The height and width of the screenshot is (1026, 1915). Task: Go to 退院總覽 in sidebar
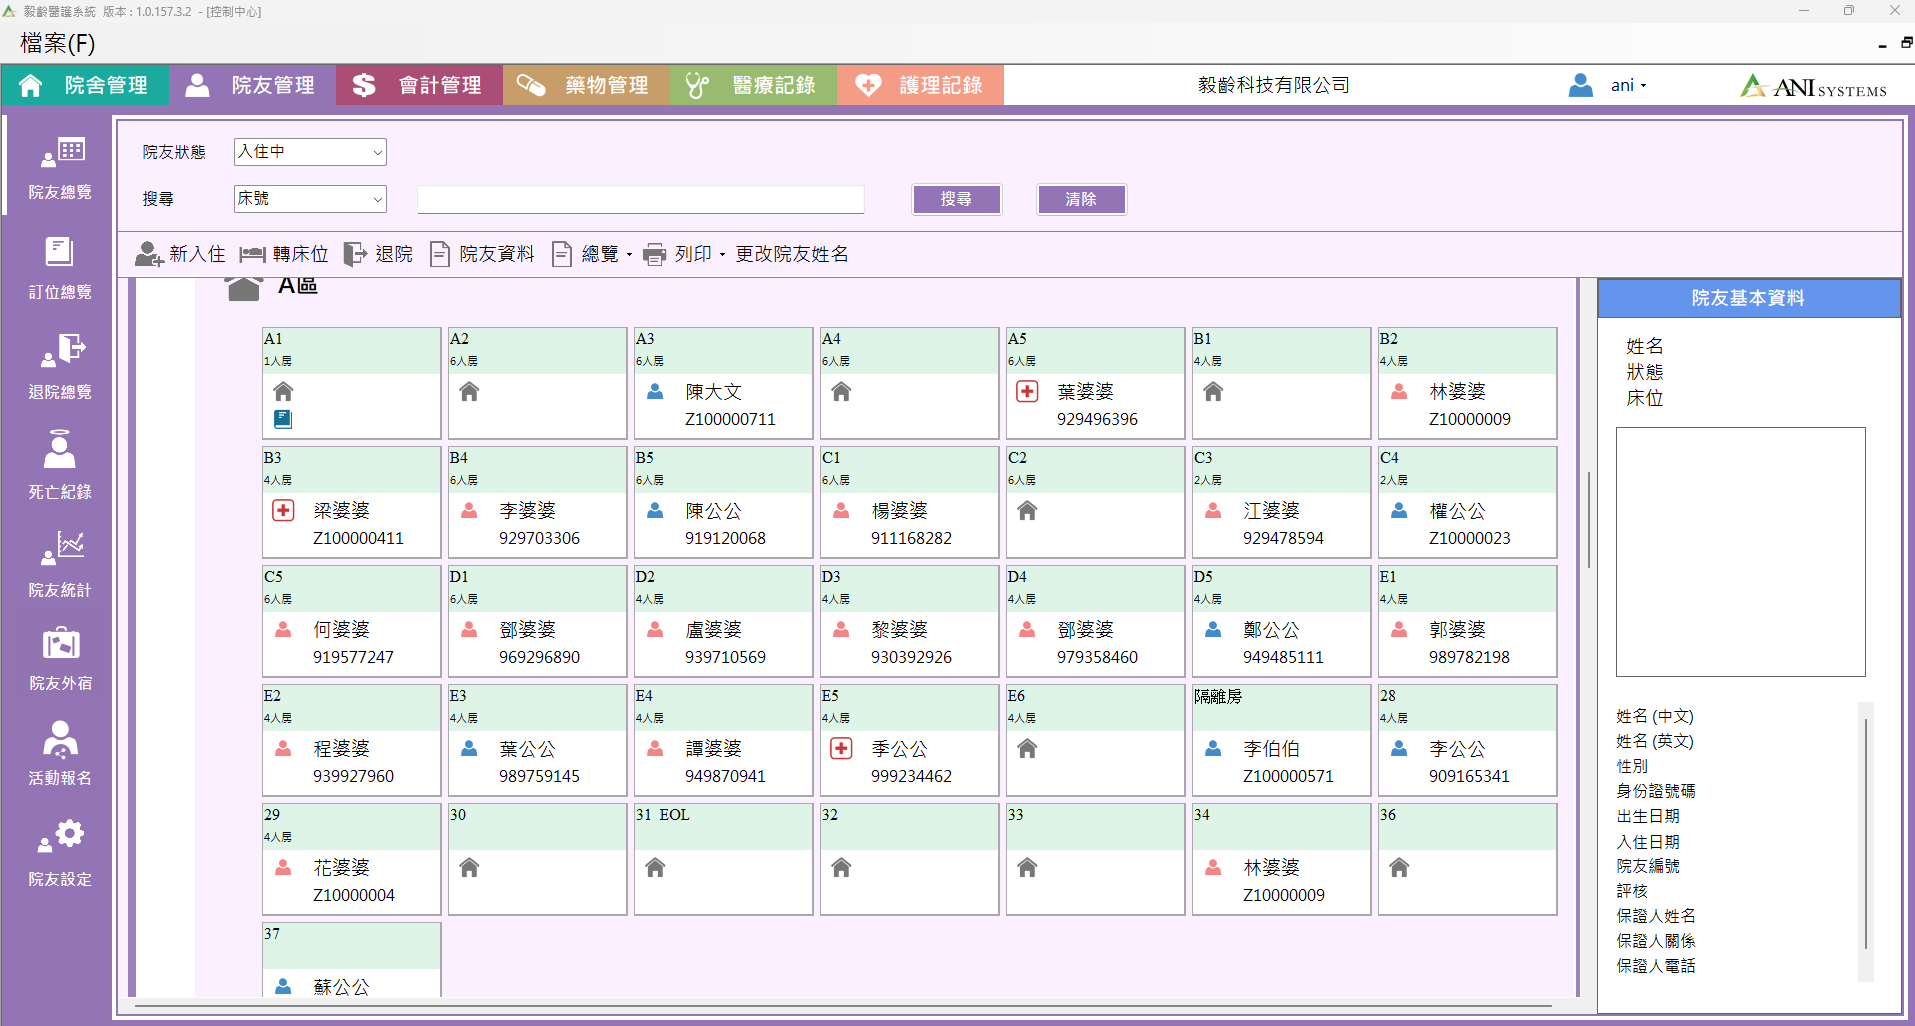coord(59,366)
